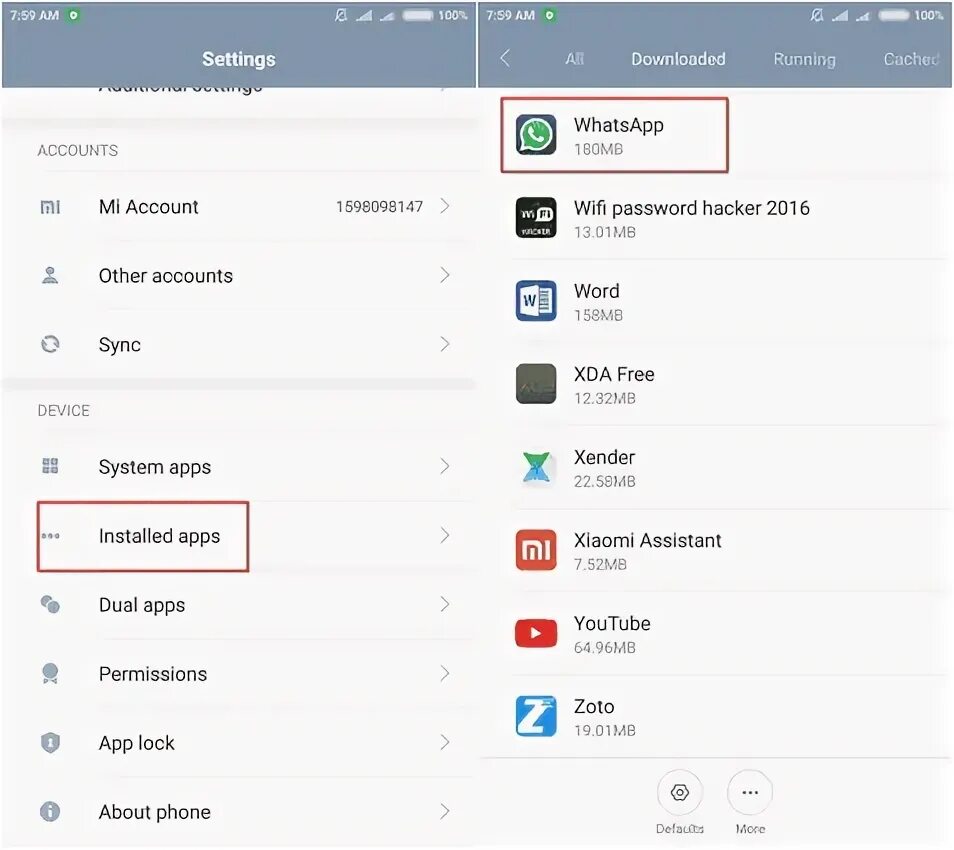Image resolution: width=954 pixels, height=850 pixels.
Task: Tap the Installed apps dots icon
Action: [x=50, y=536]
